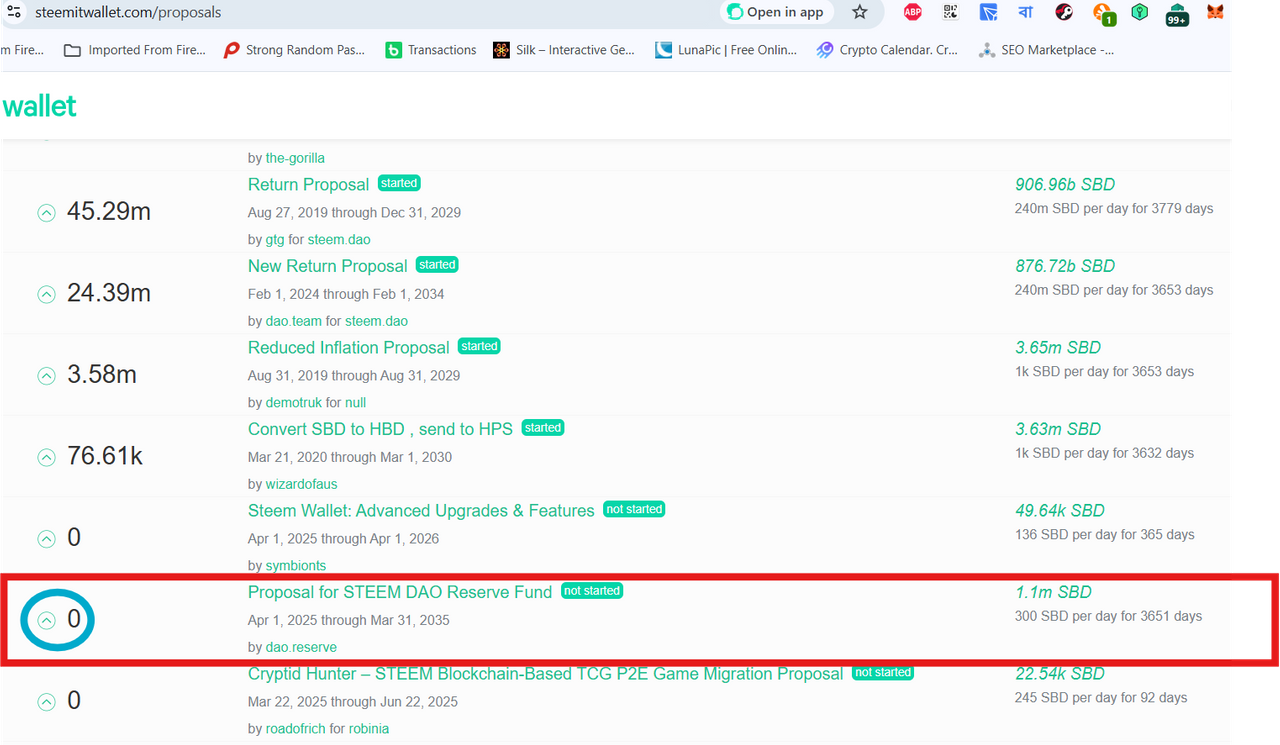This screenshot has height=745, width=1280.
Task: Open Convert SBD to HBD, send to HPS
Action: [x=380, y=429]
